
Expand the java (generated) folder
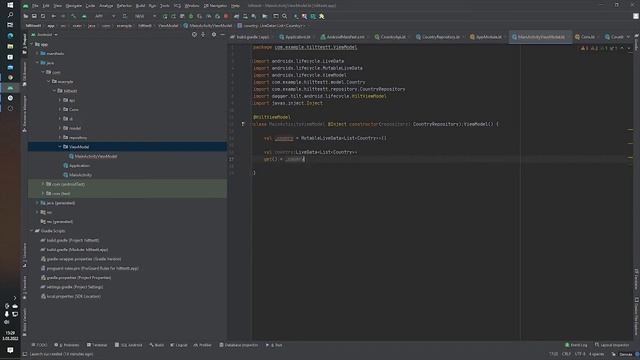[37, 203]
